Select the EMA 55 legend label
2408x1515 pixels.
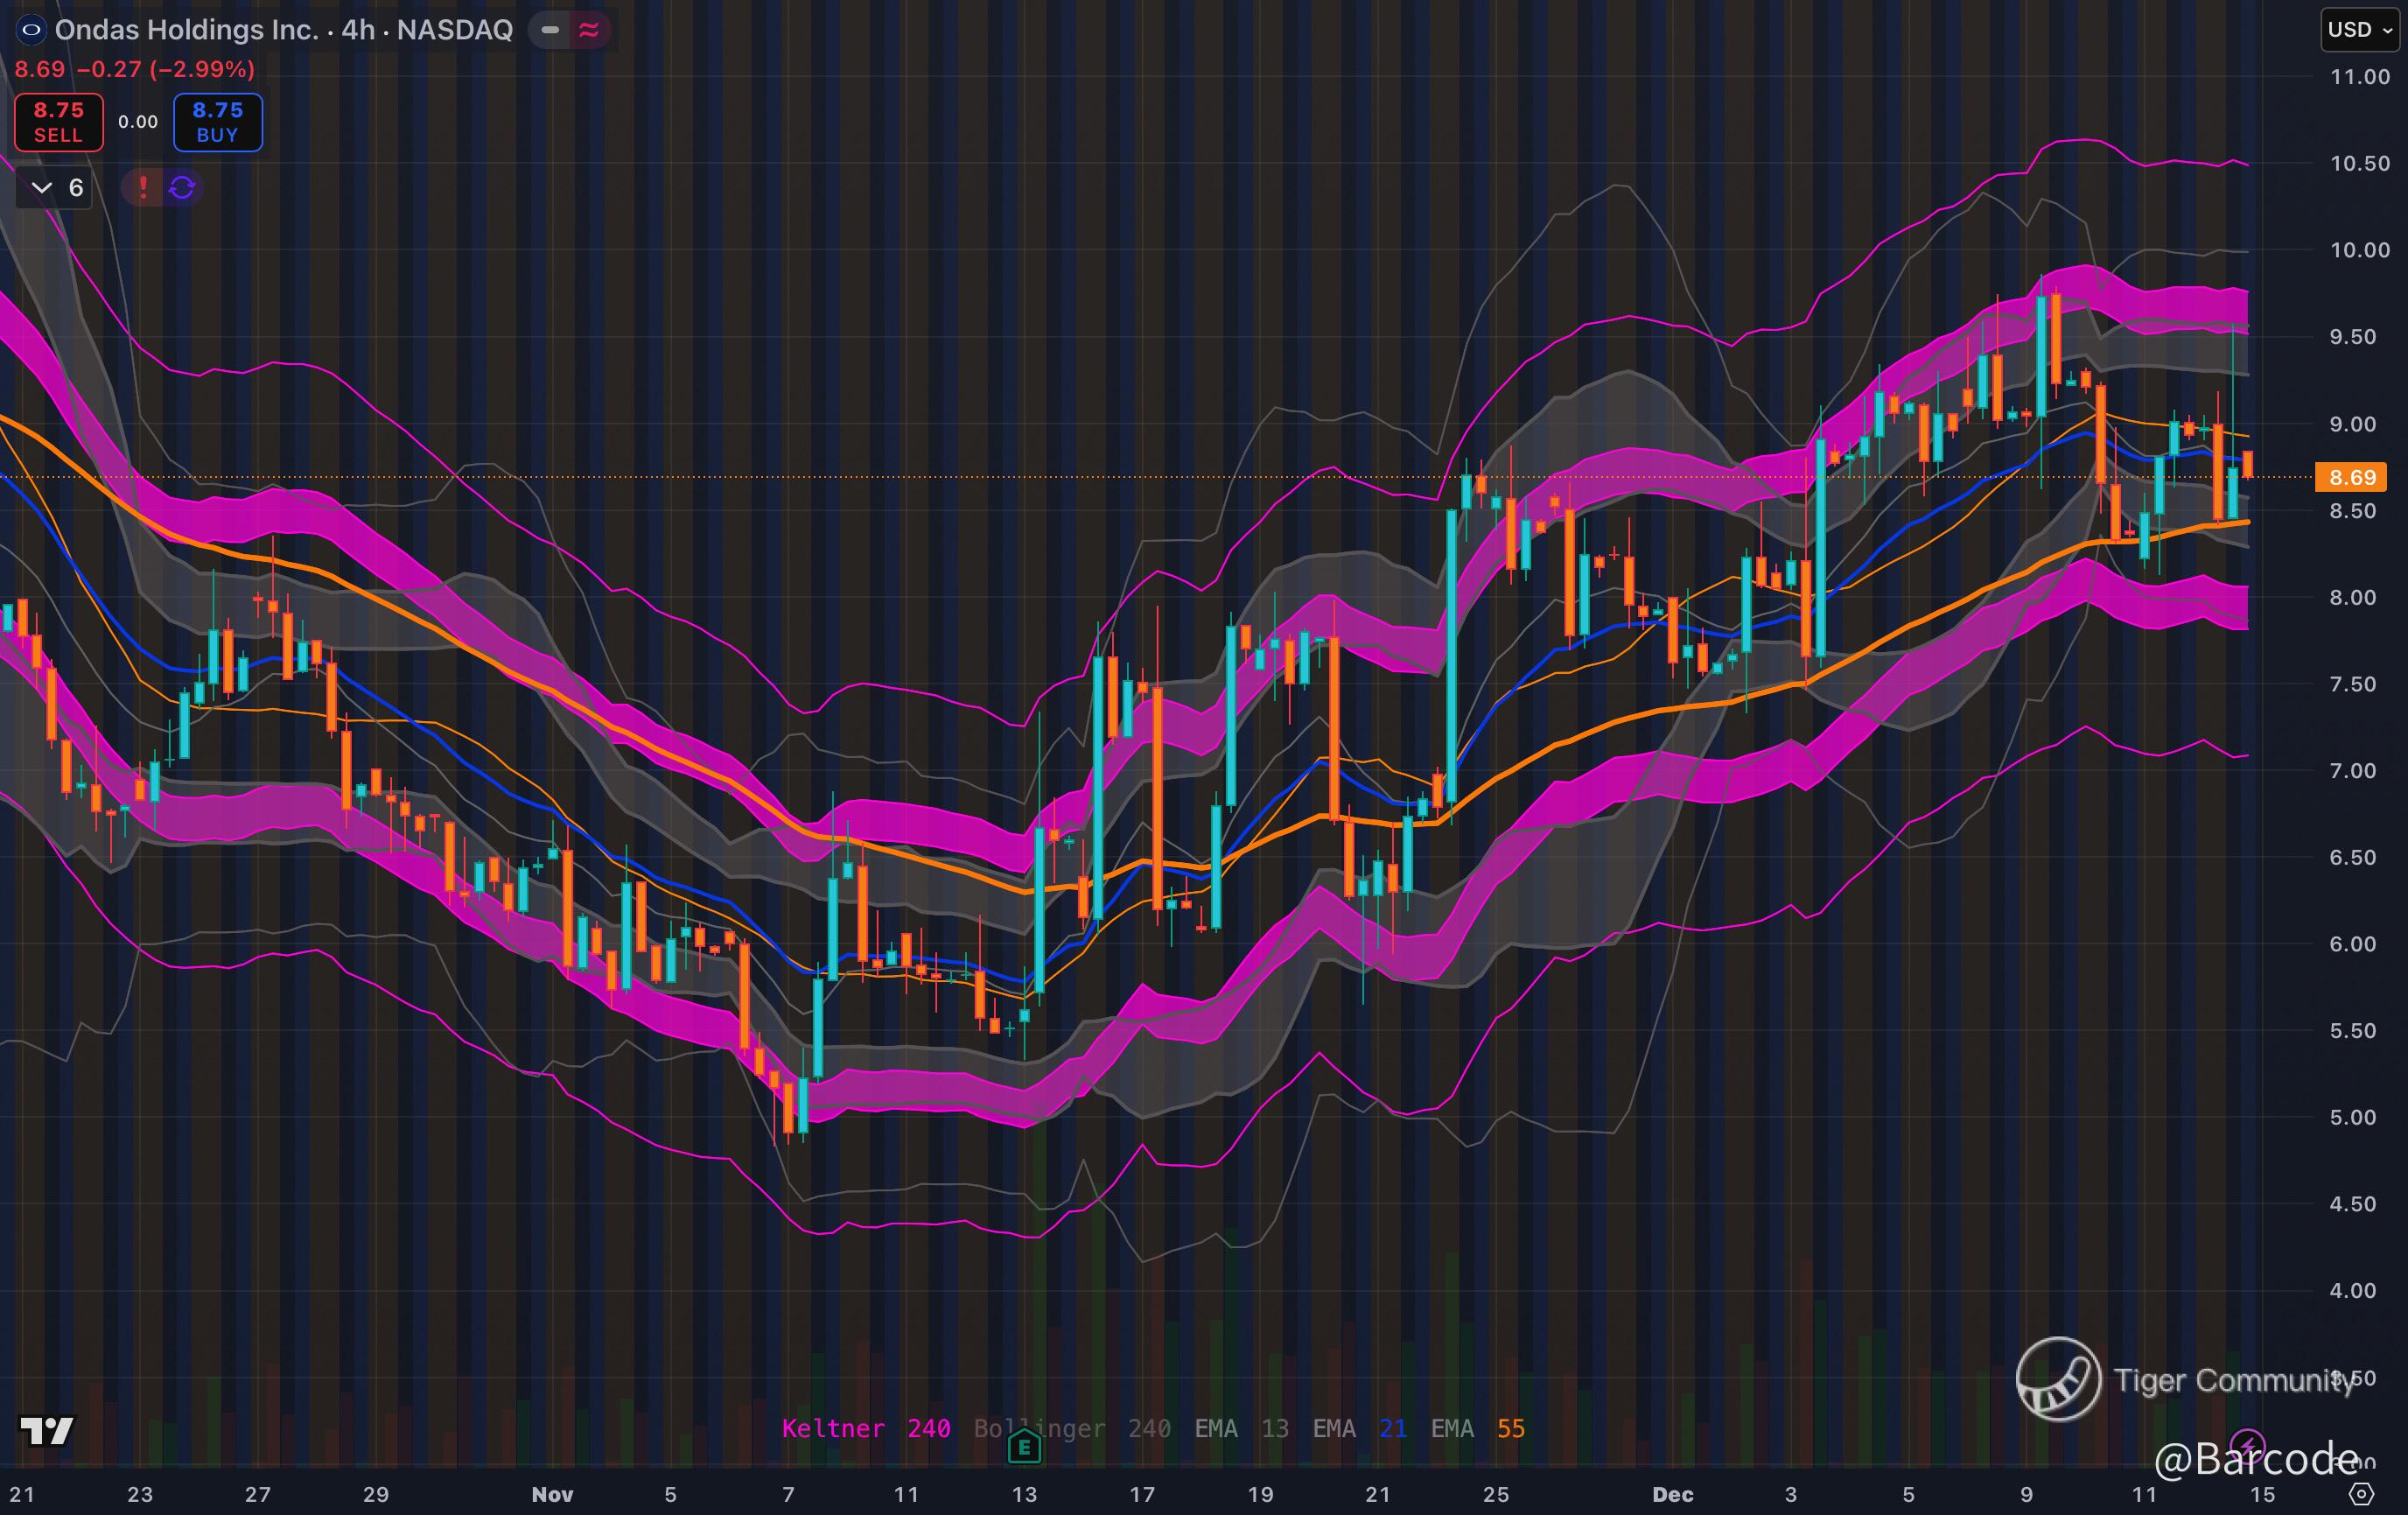pos(1477,1428)
